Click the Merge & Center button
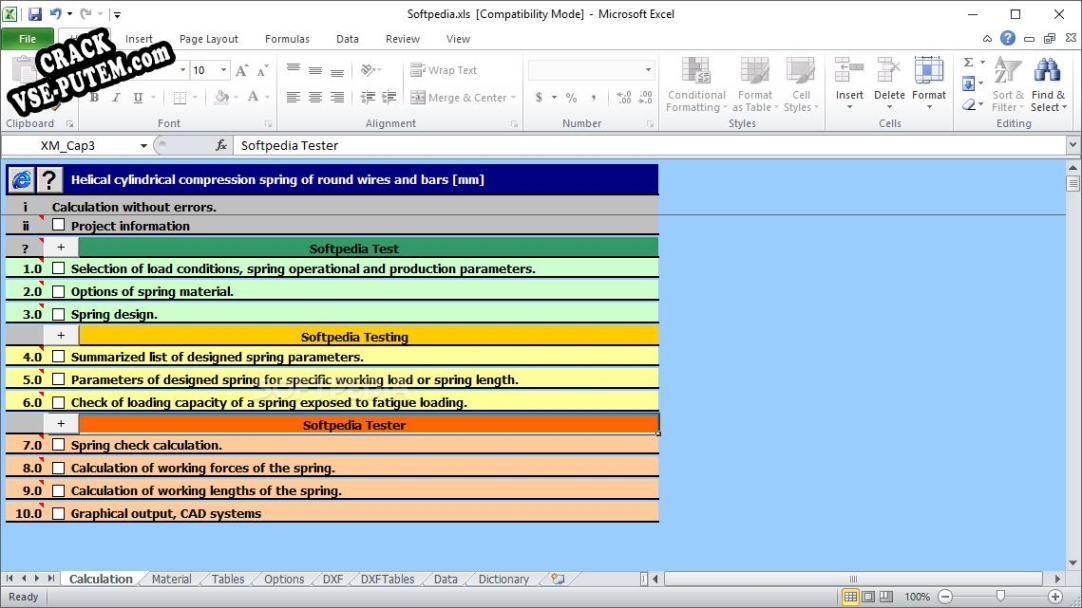The height and width of the screenshot is (608, 1082). (460, 98)
